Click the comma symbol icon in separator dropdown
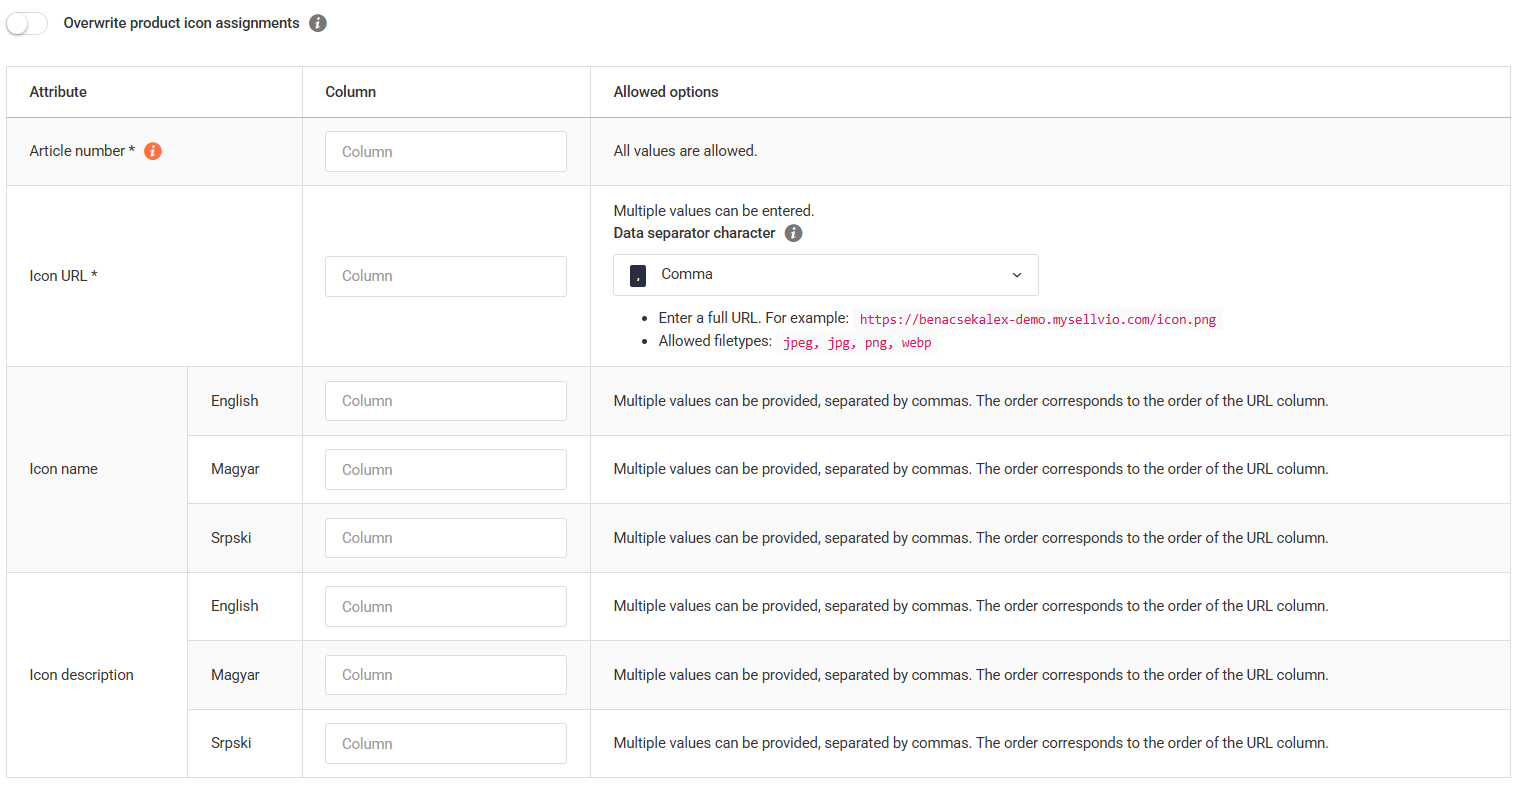Viewport: 1523px width, 789px height. pos(638,275)
